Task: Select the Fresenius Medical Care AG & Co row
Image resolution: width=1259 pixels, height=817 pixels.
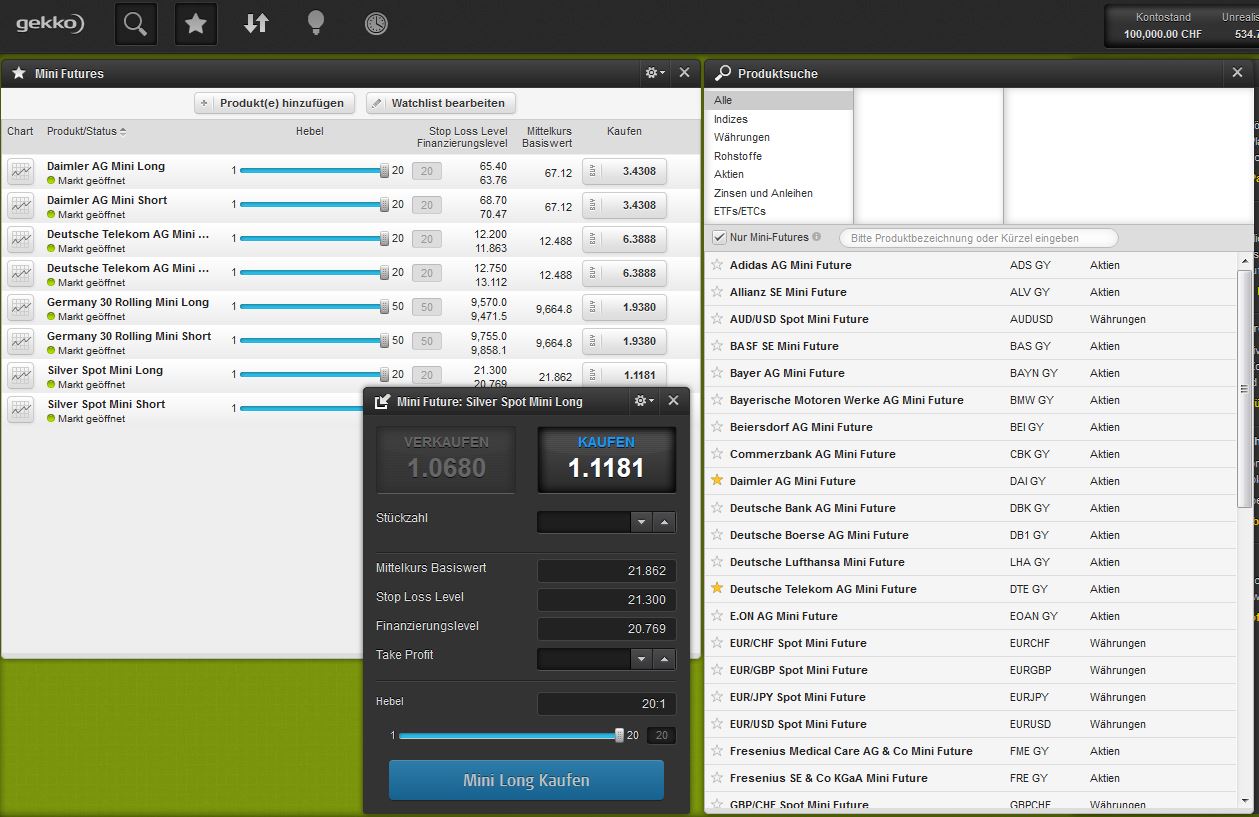Action: (x=970, y=751)
